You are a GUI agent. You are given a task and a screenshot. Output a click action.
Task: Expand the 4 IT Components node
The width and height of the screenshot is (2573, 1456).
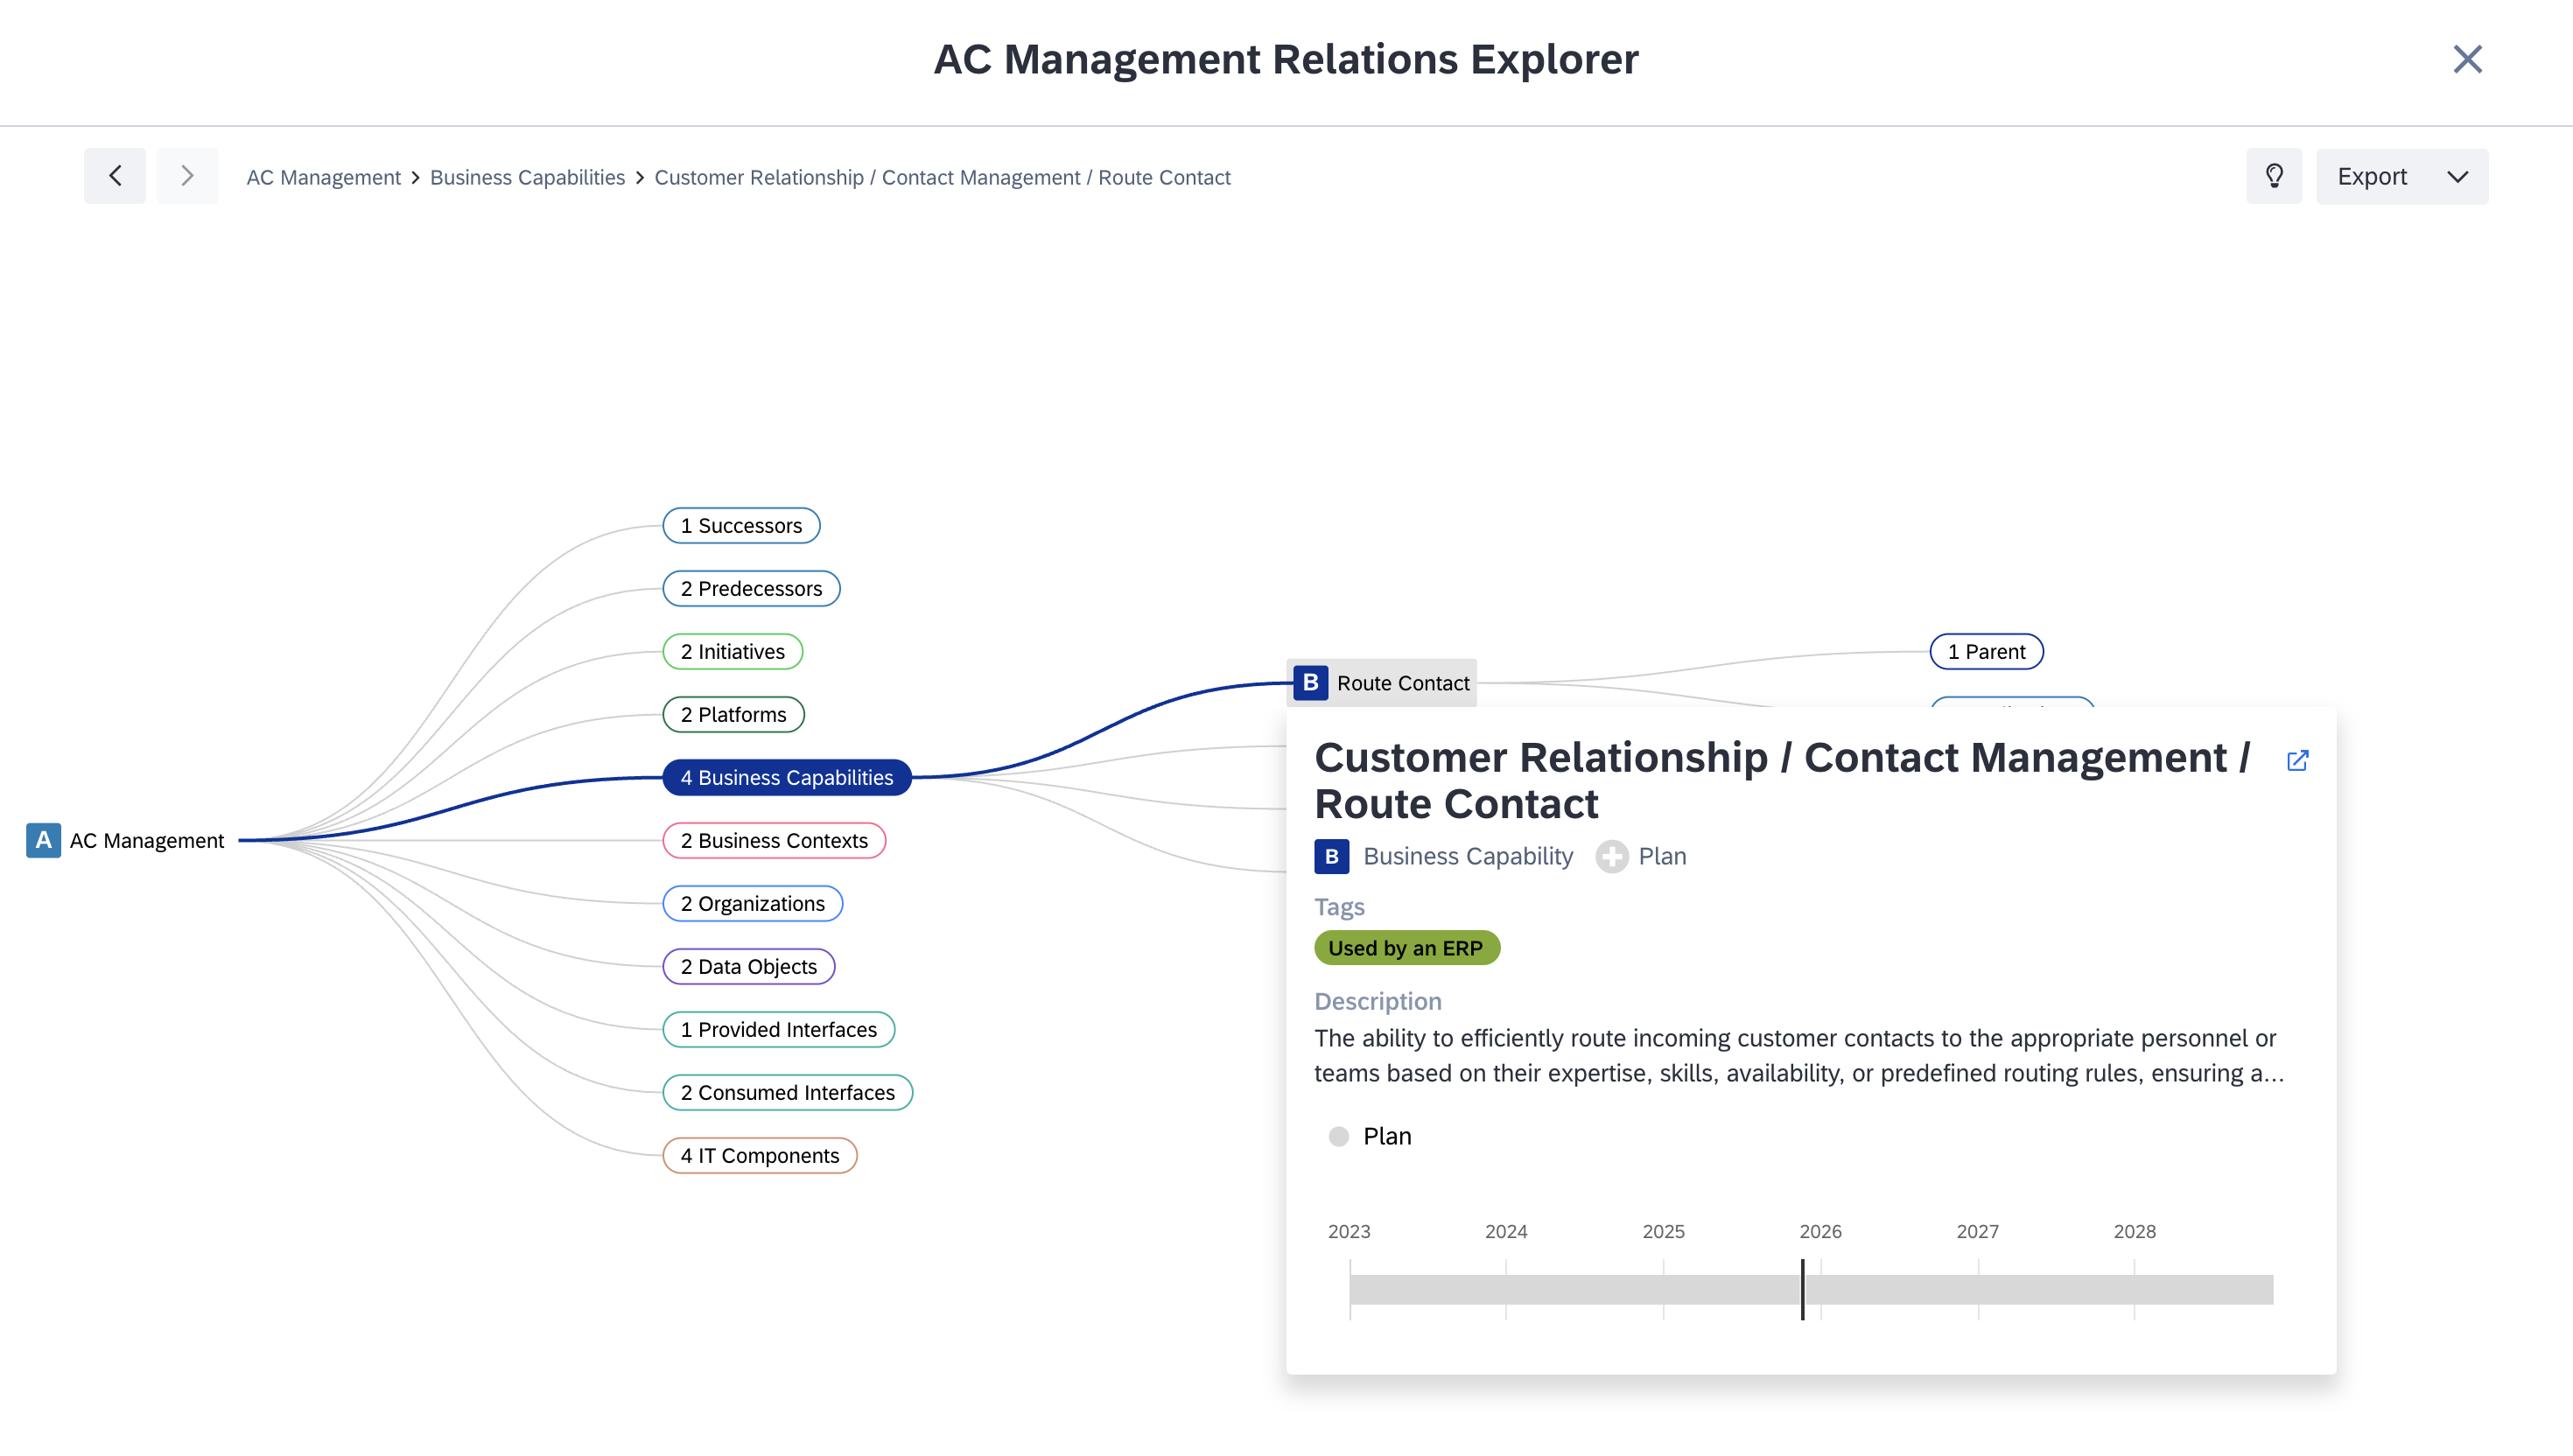[x=759, y=1155]
